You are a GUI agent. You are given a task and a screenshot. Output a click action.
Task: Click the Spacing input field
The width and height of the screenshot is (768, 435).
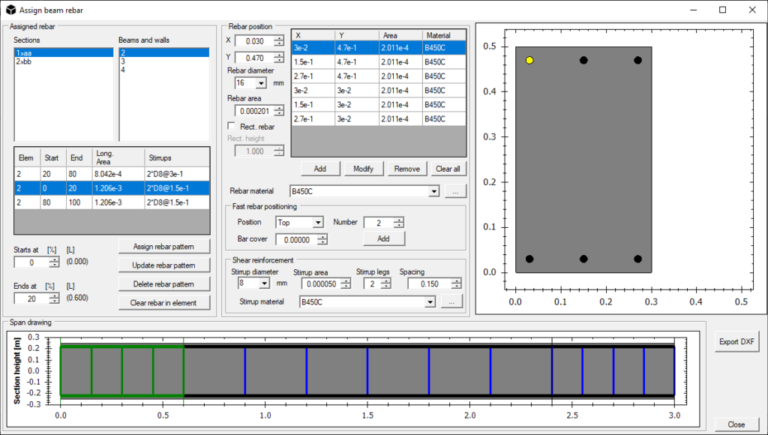(x=427, y=284)
